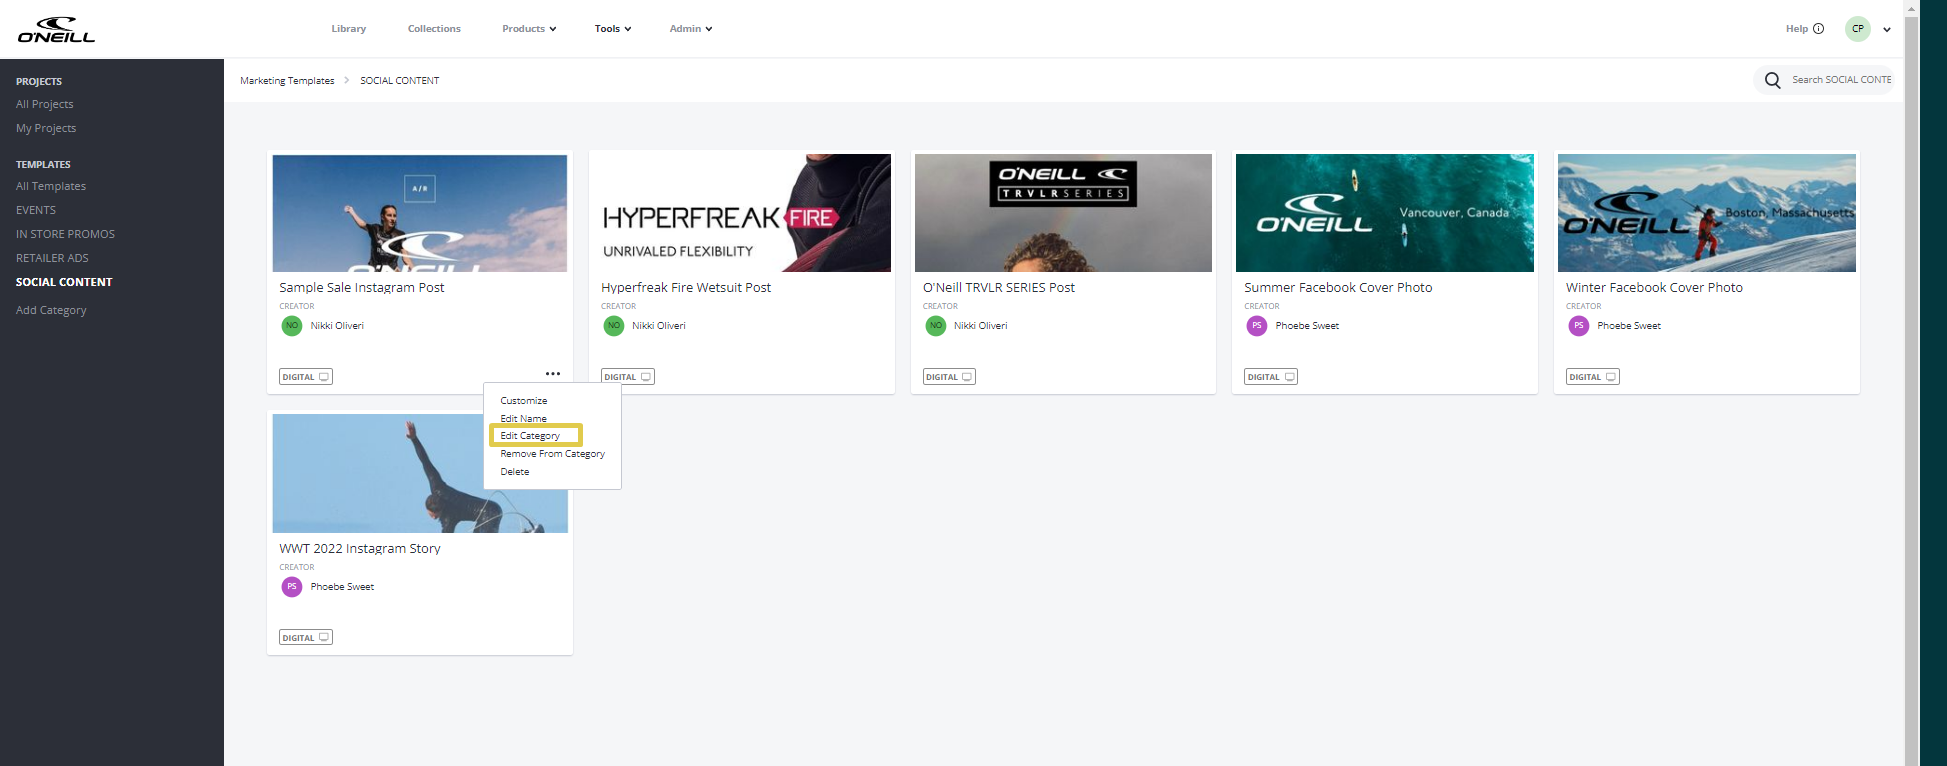Go to the Collections tab
This screenshot has height=766, width=1947.
[x=434, y=29]
